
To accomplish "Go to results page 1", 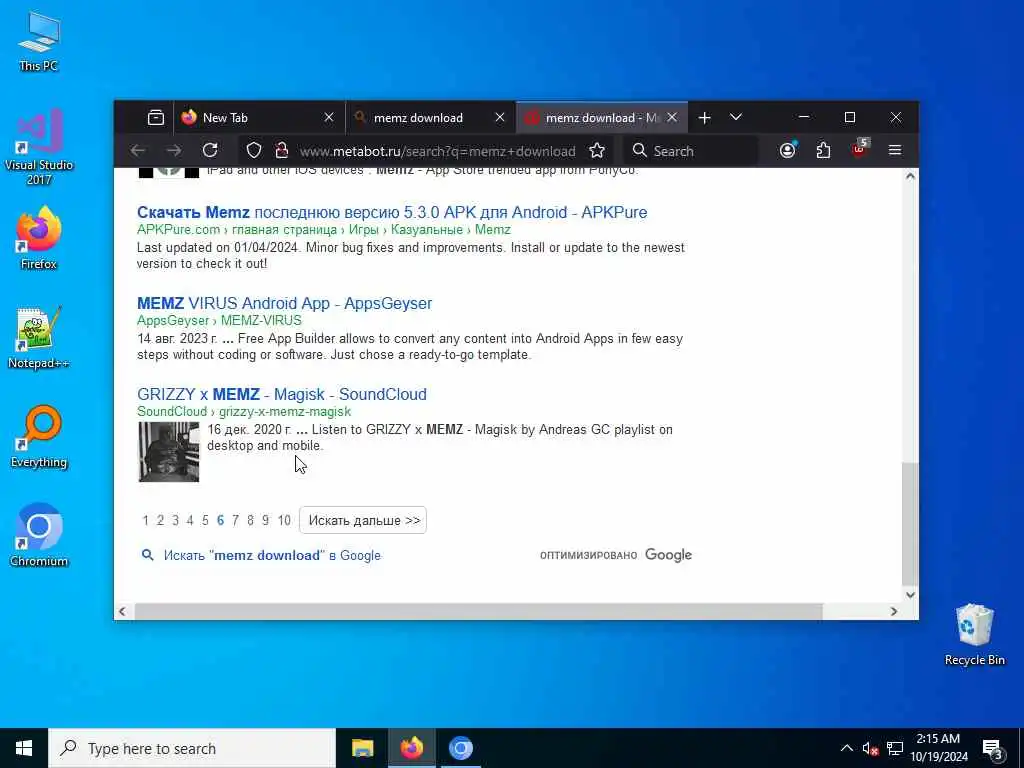I will pos(145,520).
